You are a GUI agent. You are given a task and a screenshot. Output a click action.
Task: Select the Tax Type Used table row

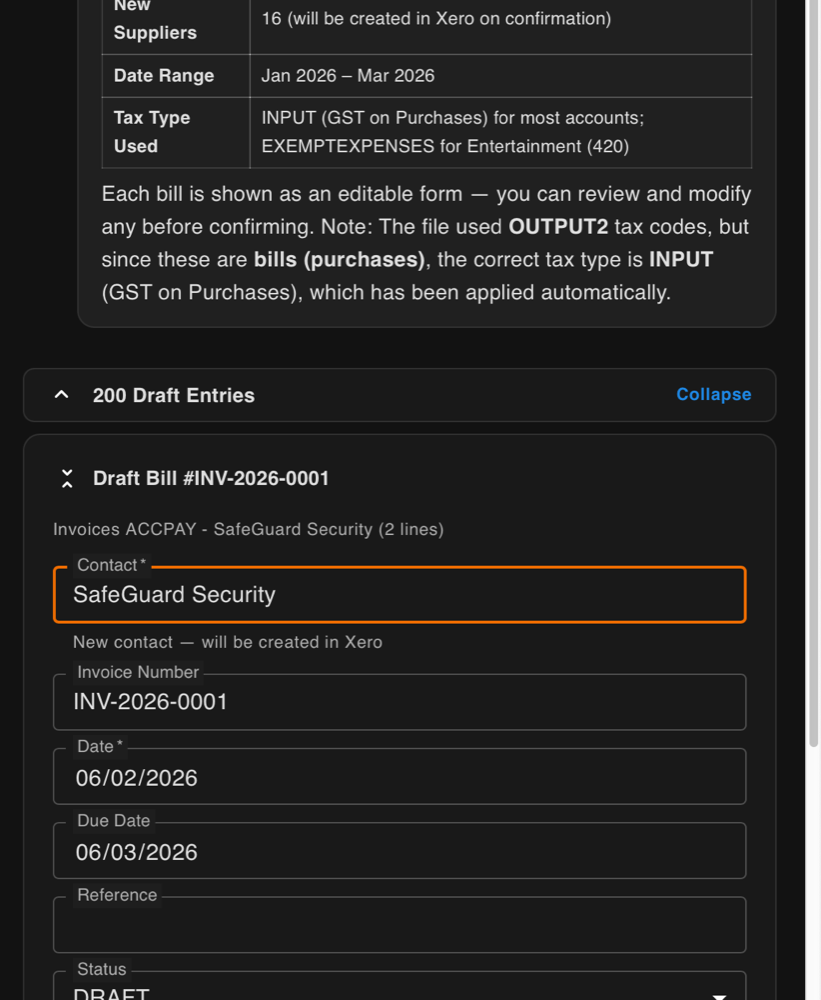[426, 132]
